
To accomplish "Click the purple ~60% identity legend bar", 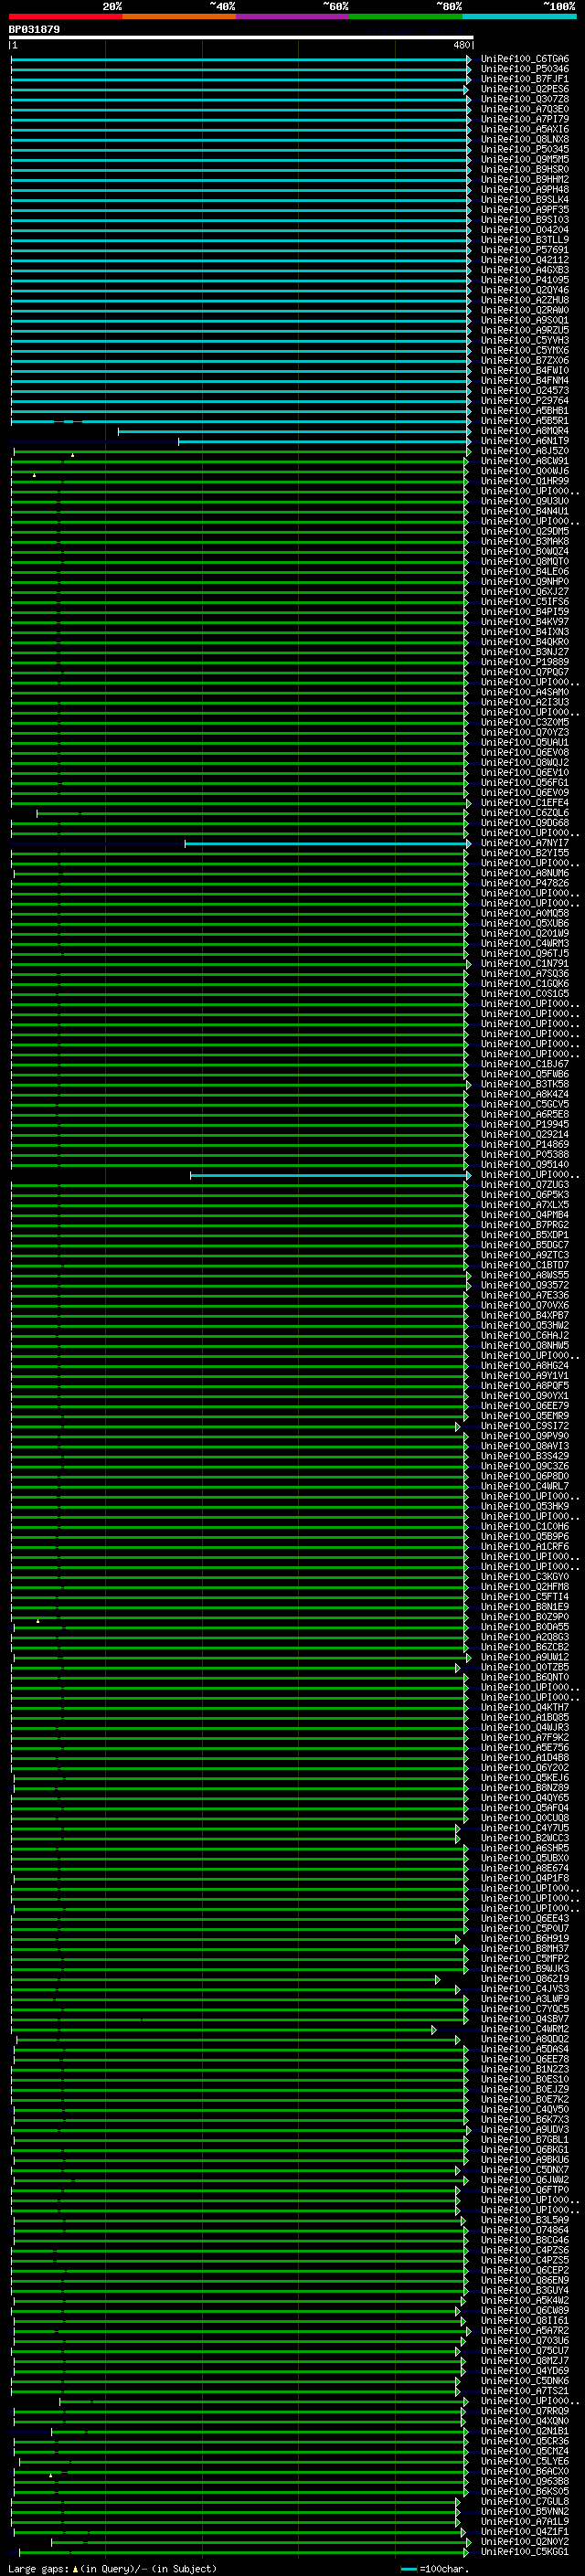I will 293,17.
